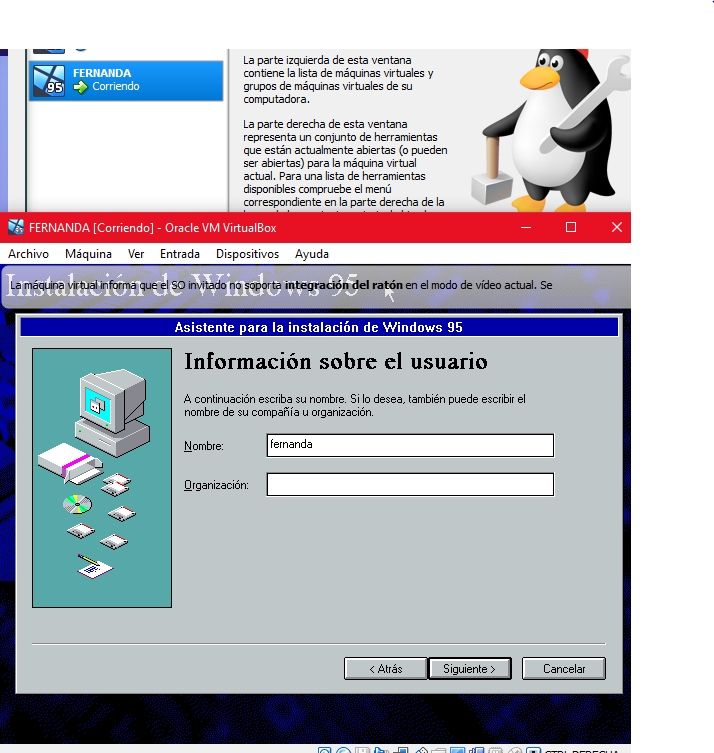
Task: Click the paragraph starting 'La parte izquierda de esta ventana'
Action: click(x=338, y=80)
